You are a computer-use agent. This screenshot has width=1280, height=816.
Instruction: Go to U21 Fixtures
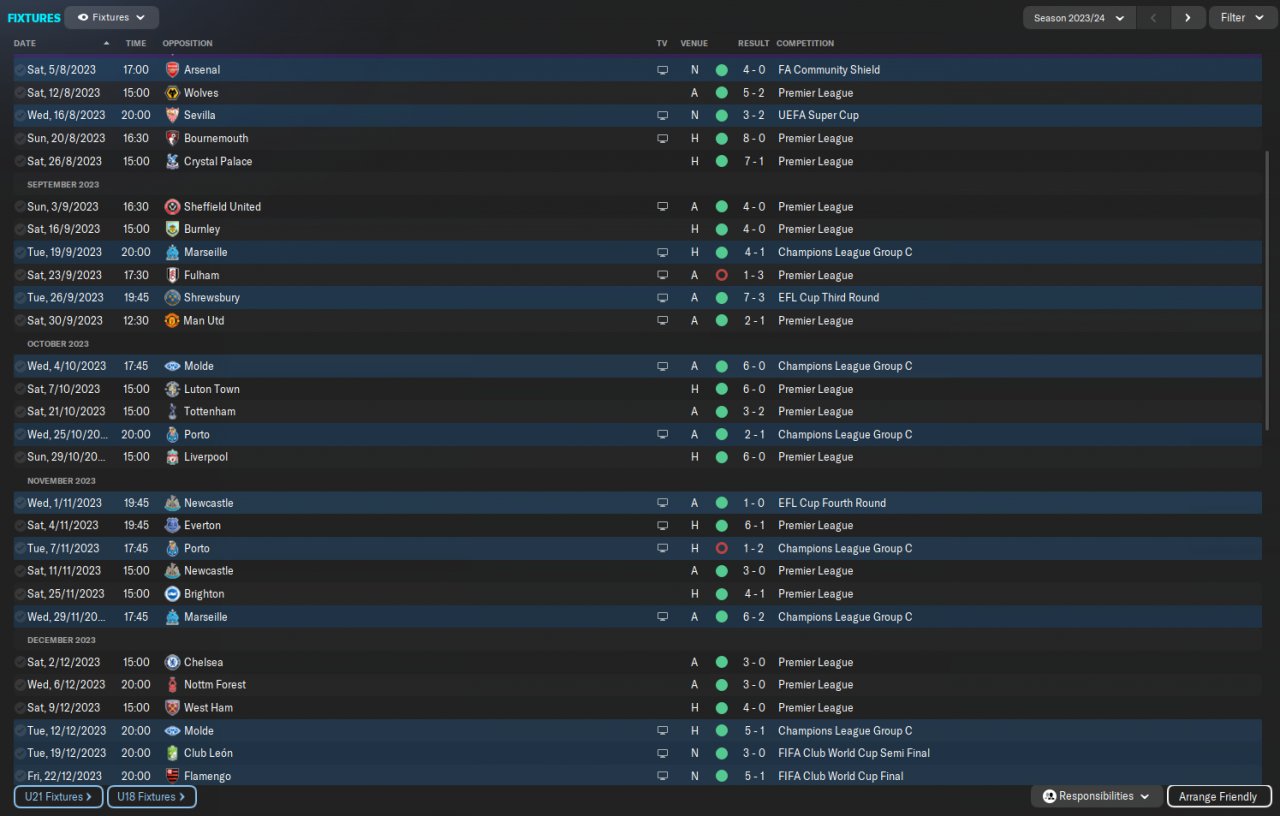pos(58,797)
